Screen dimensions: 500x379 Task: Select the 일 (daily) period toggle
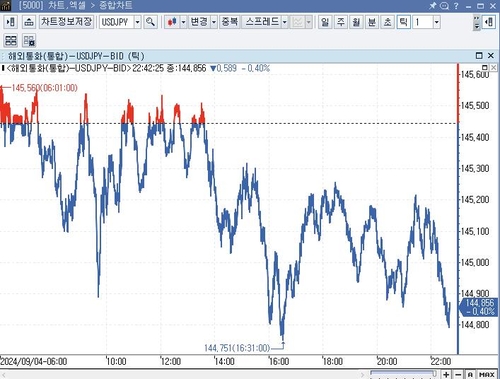pyautogui.click(x=325, y=22)
